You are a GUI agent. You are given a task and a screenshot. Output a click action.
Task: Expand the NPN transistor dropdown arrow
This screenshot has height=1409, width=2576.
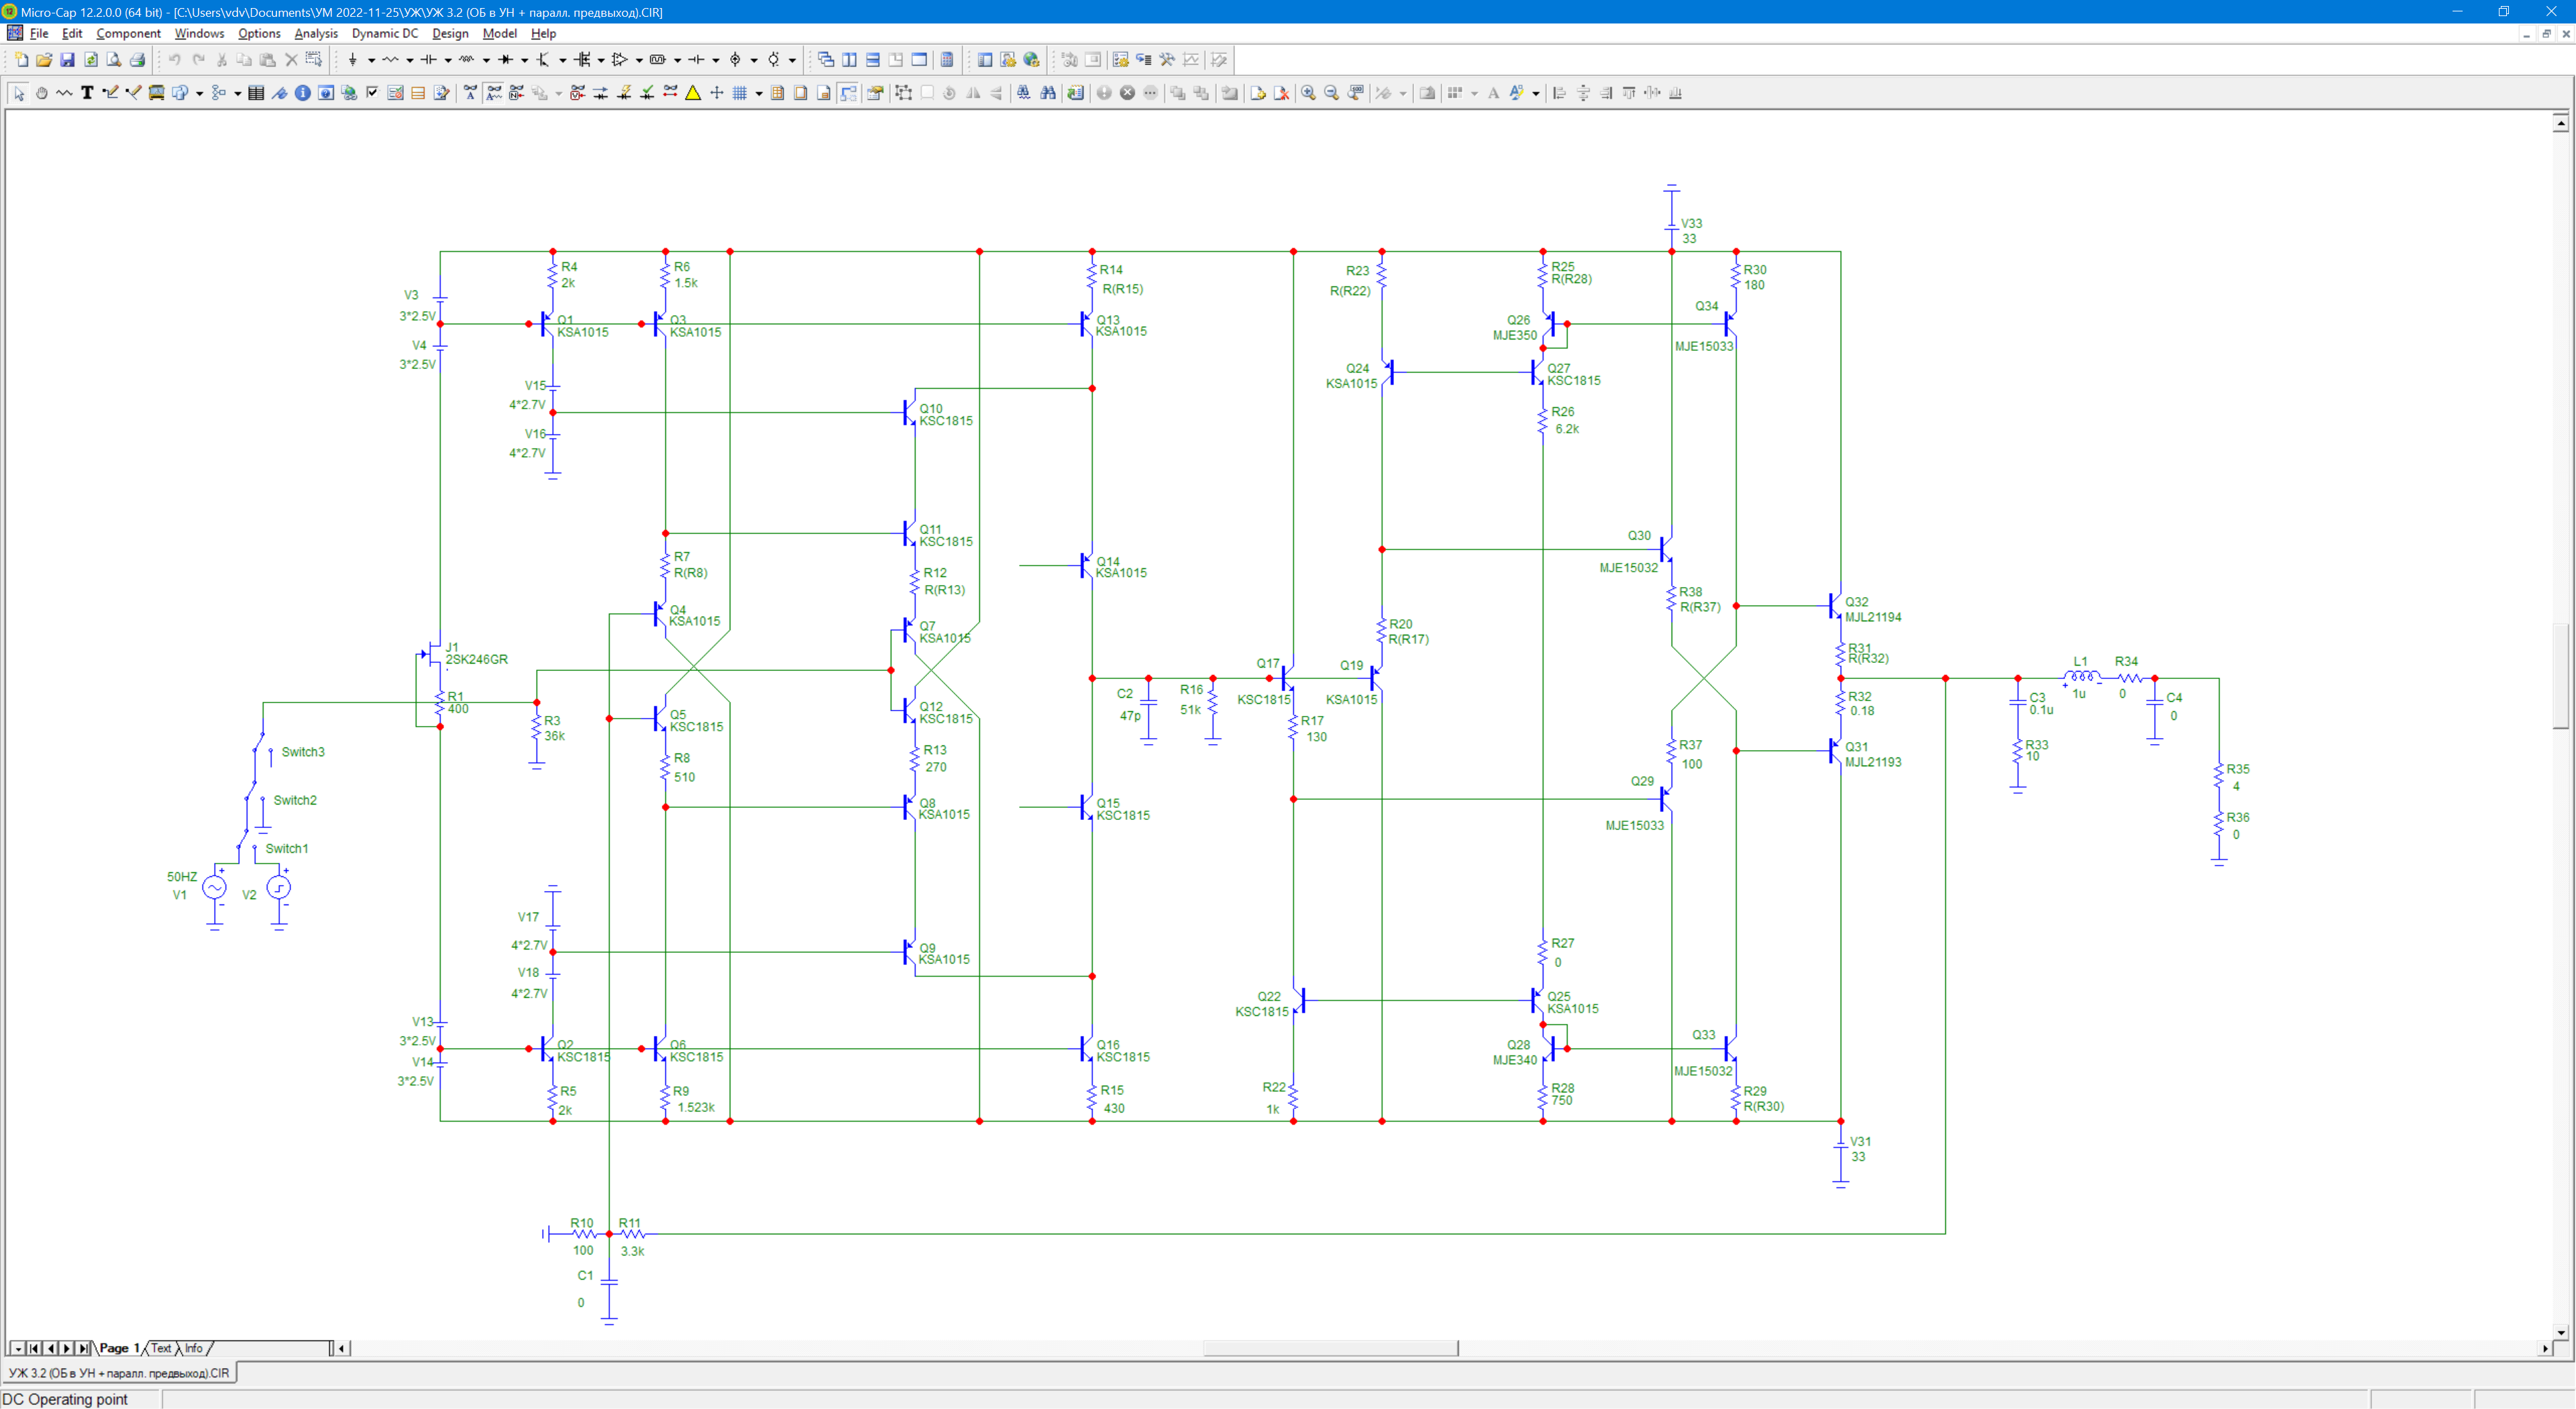click(563, 60)
